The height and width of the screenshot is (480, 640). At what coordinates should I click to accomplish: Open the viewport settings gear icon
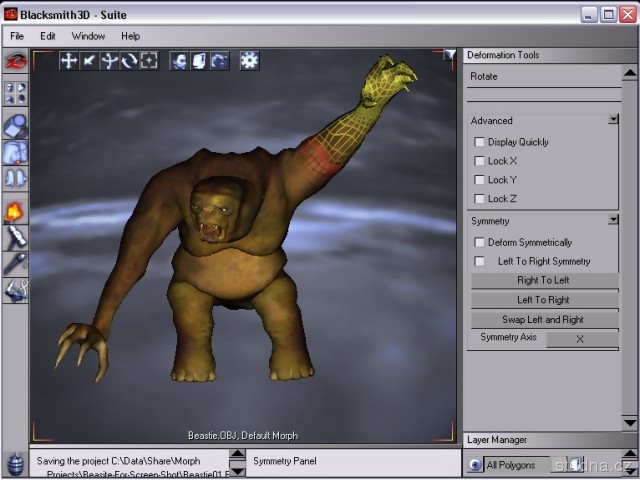pyautogui.click(x=249, y=61)
